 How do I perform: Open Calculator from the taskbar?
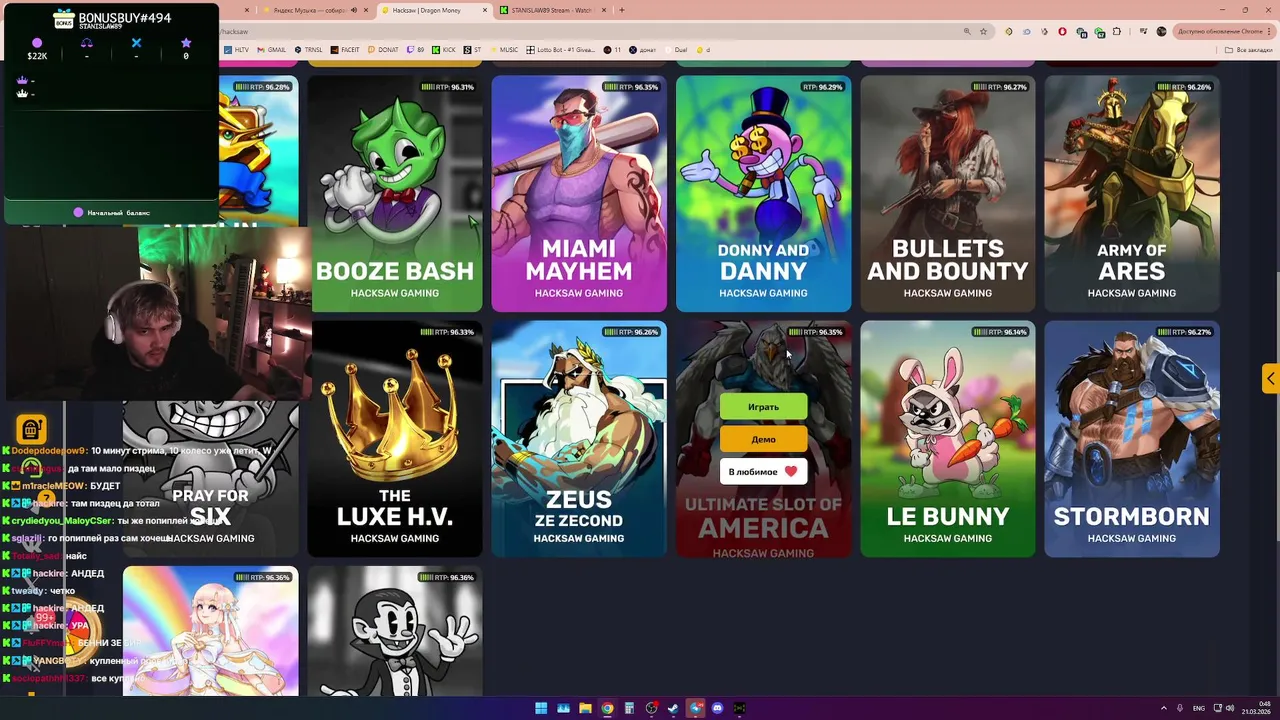(x=629, y=708)
